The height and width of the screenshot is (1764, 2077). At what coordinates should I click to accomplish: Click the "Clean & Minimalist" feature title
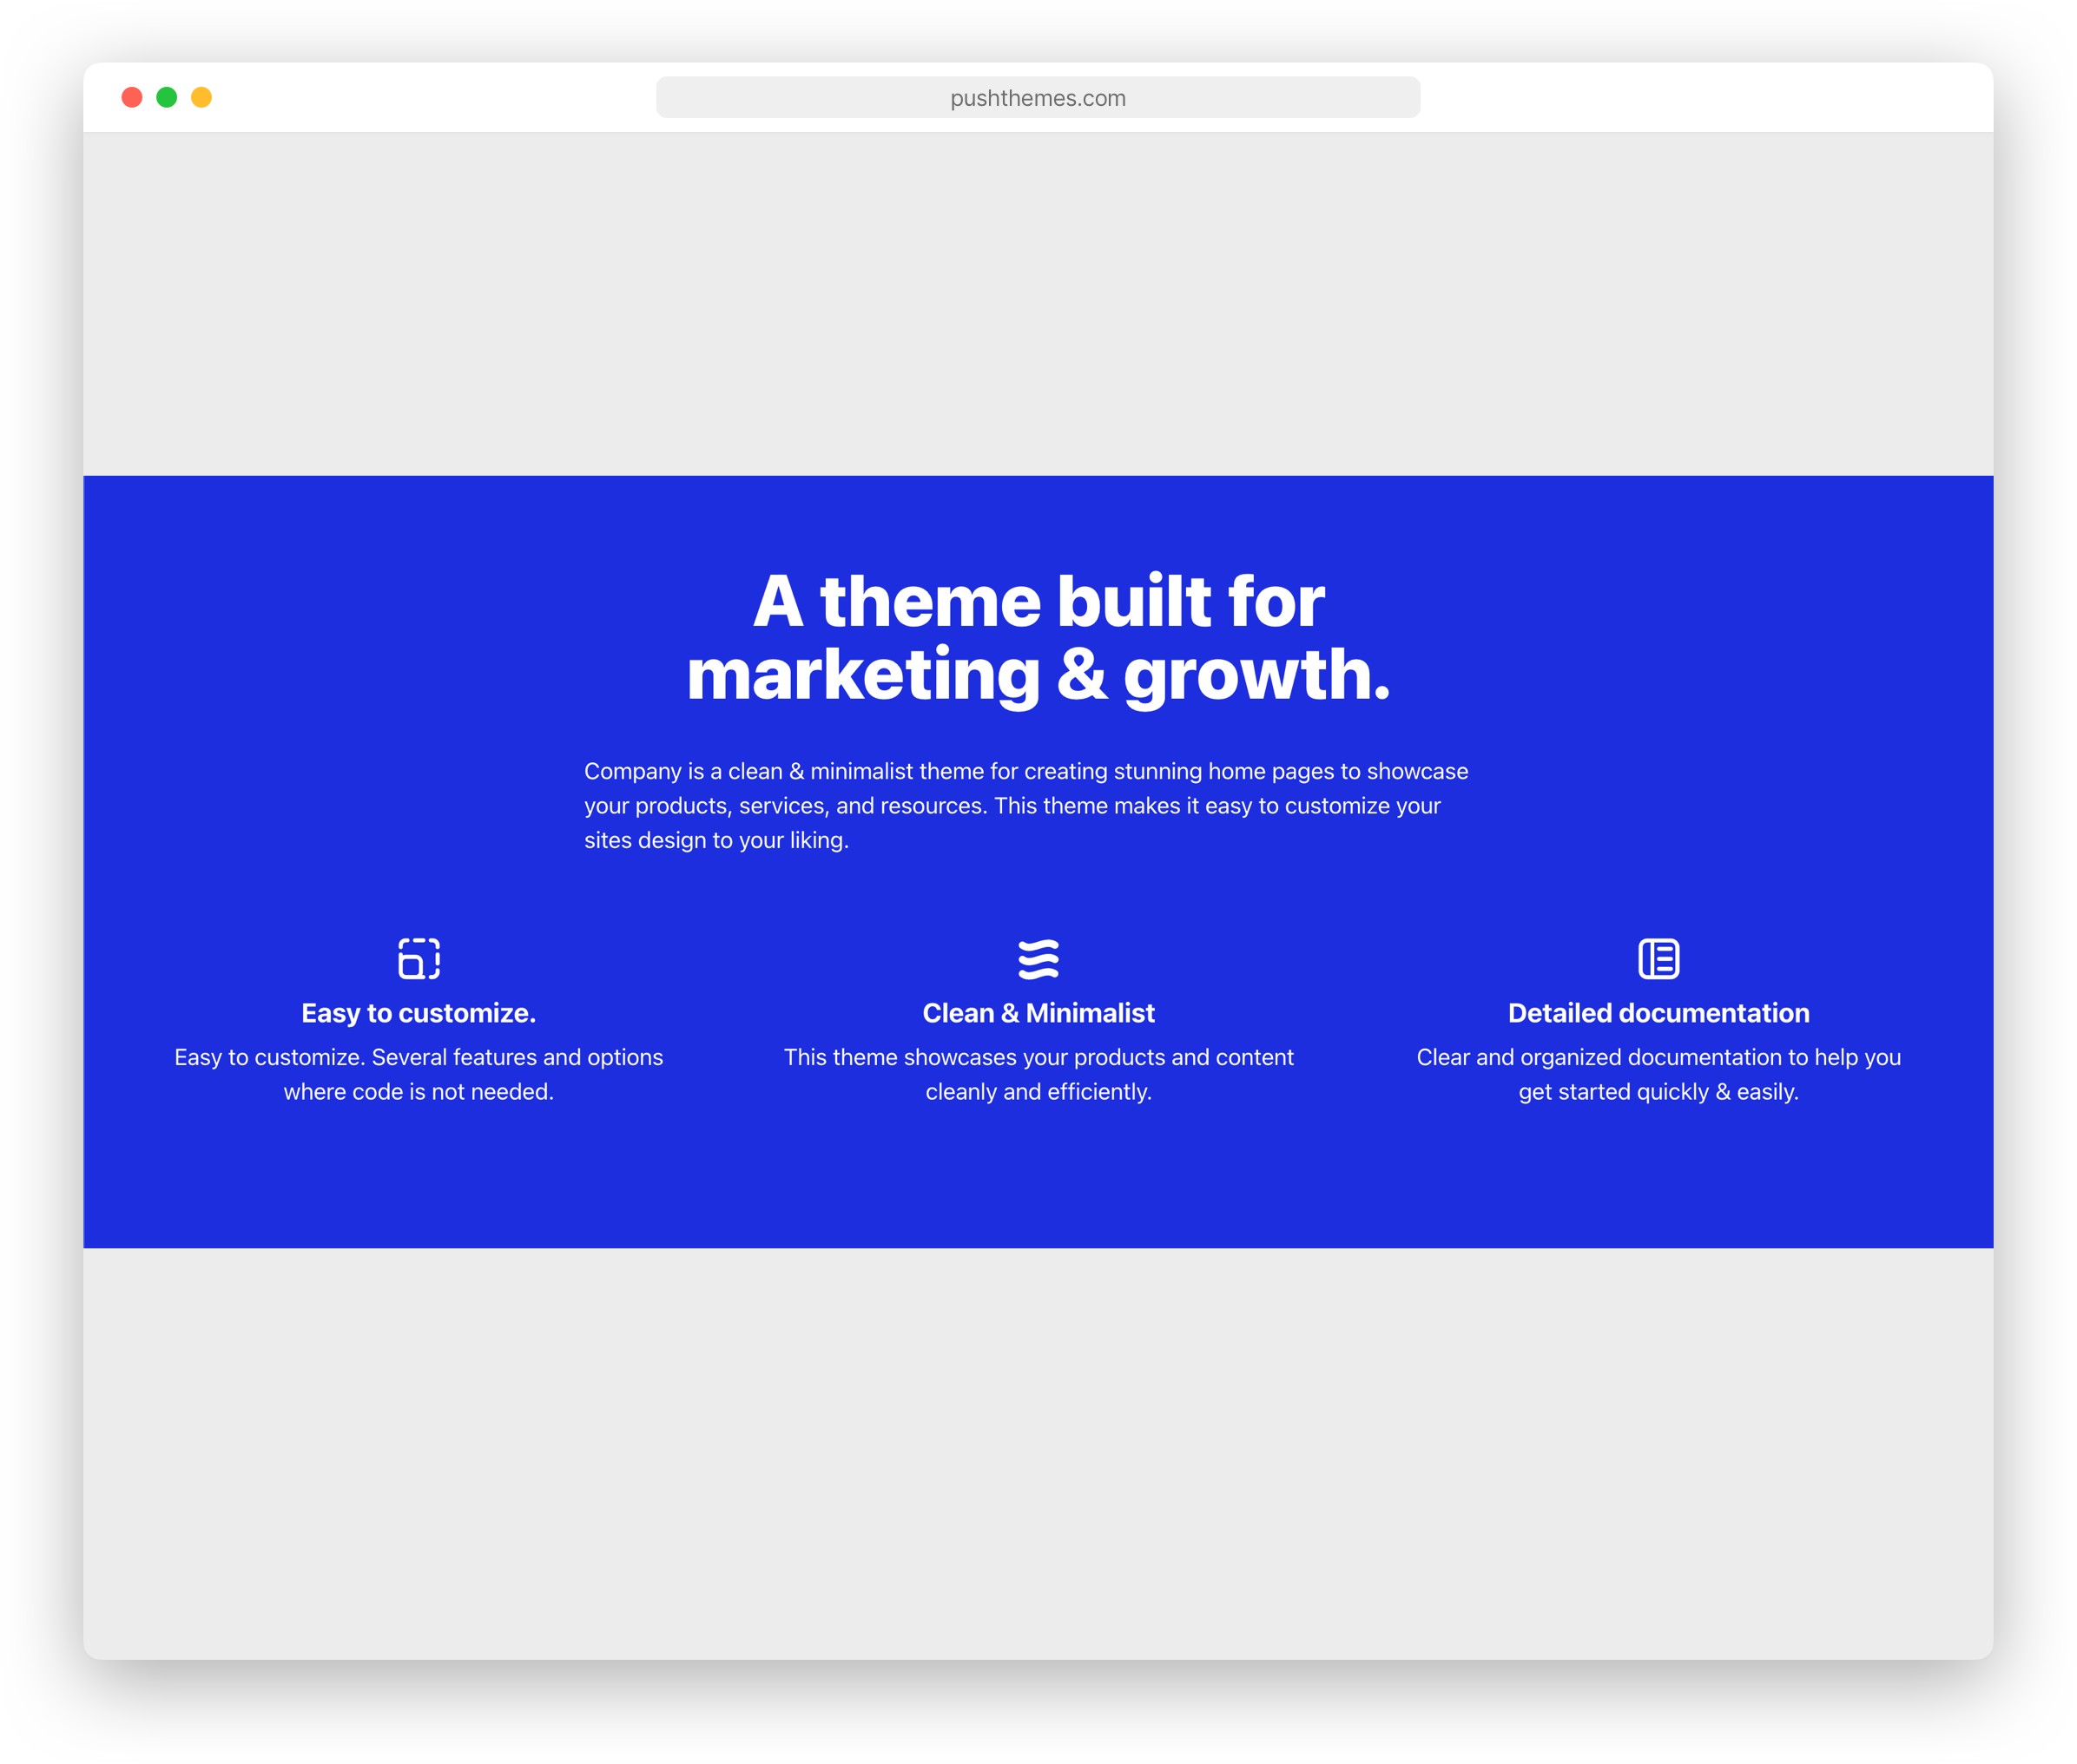click(1038, 1013)
